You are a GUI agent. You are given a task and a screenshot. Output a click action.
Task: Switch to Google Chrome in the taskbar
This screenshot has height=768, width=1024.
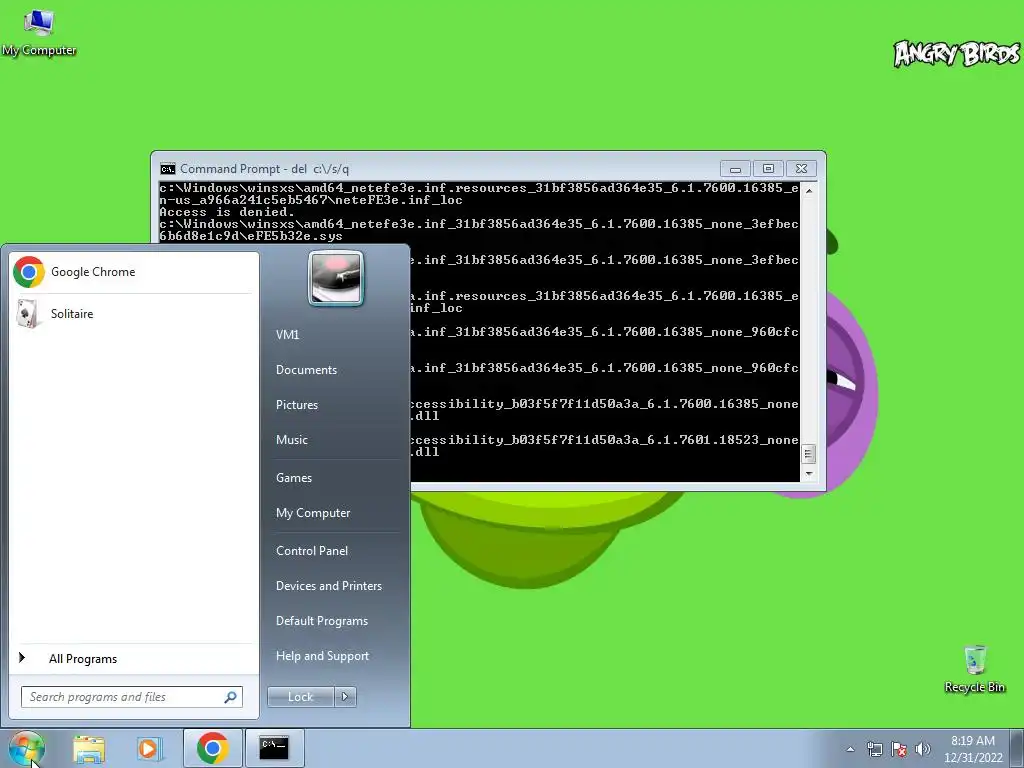tap(212, 748)
